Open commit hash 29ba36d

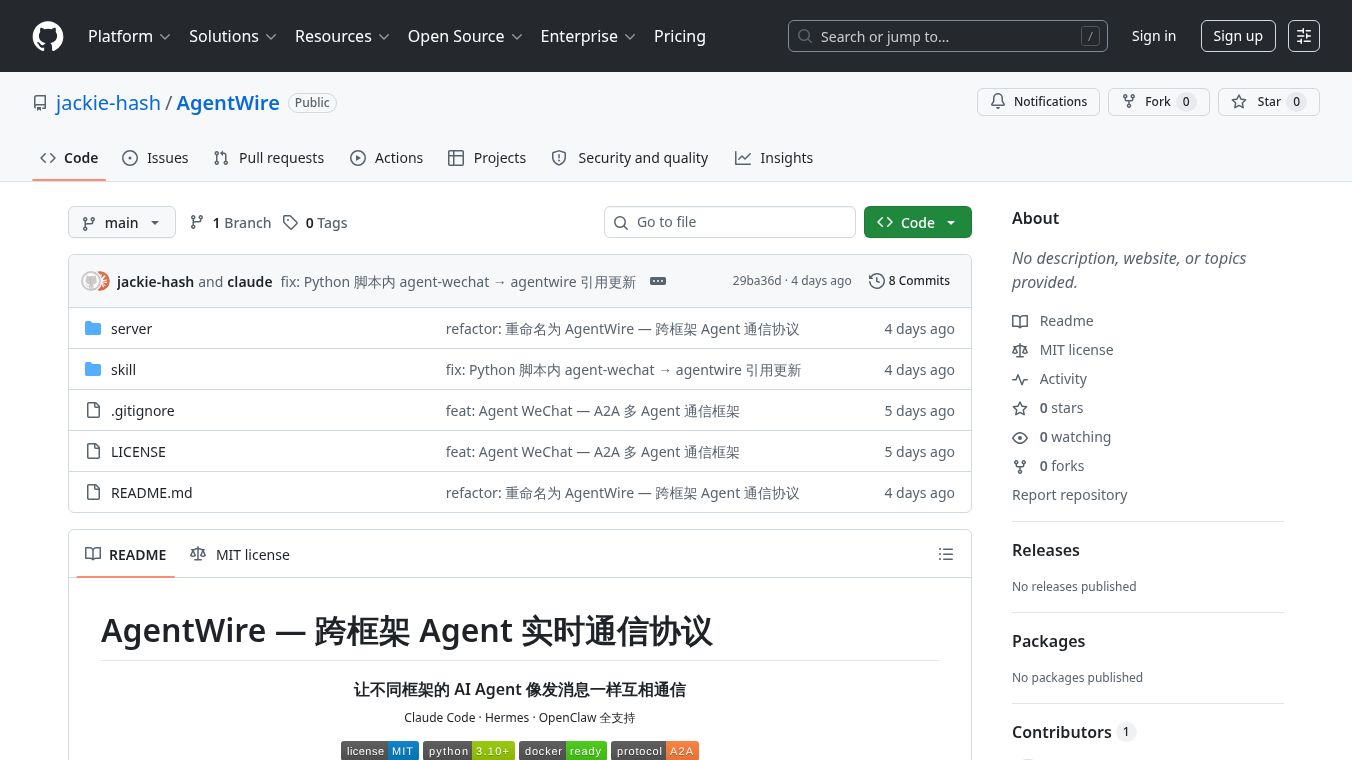(757, 281)
